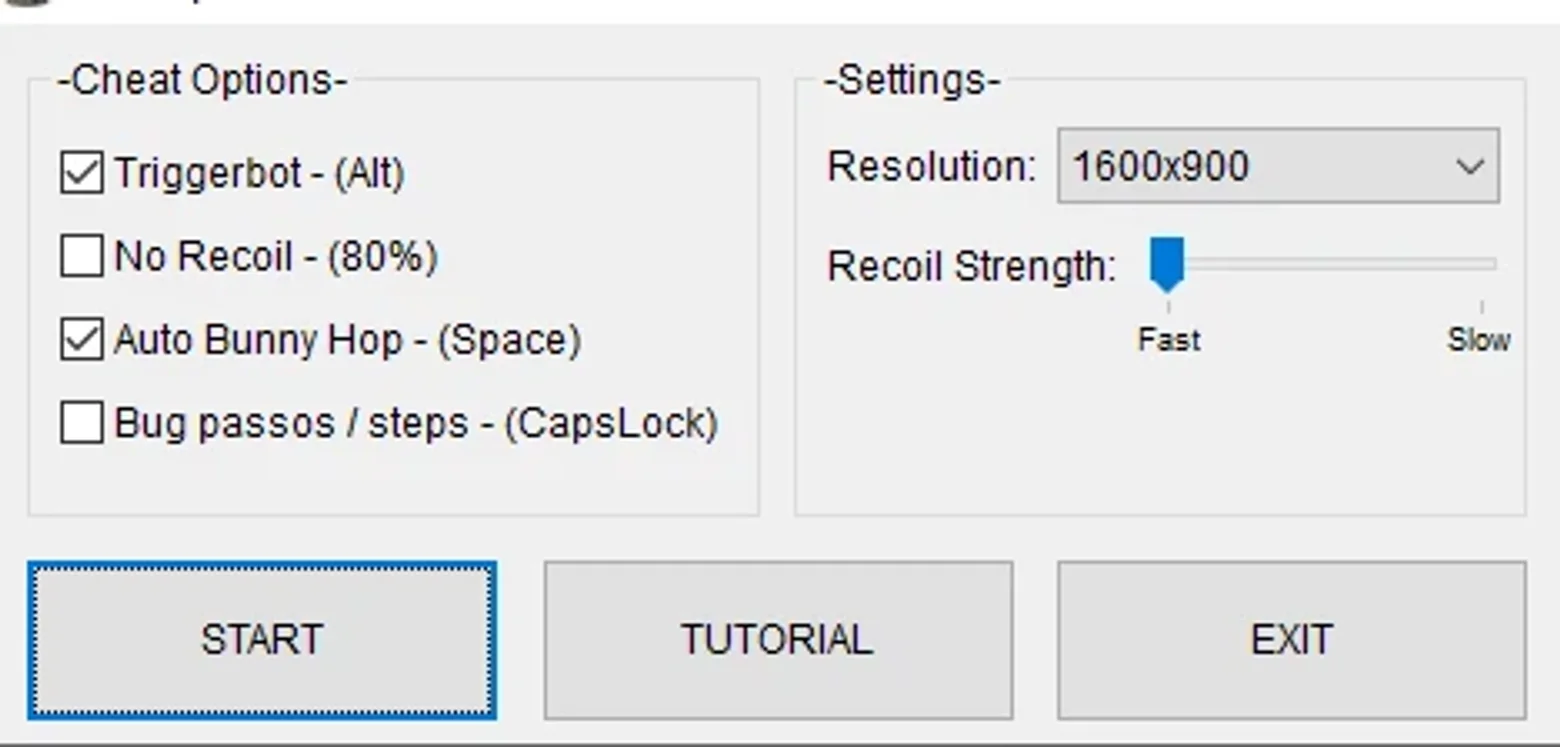
Task: Click the START button
Action: tap(262, 640)
